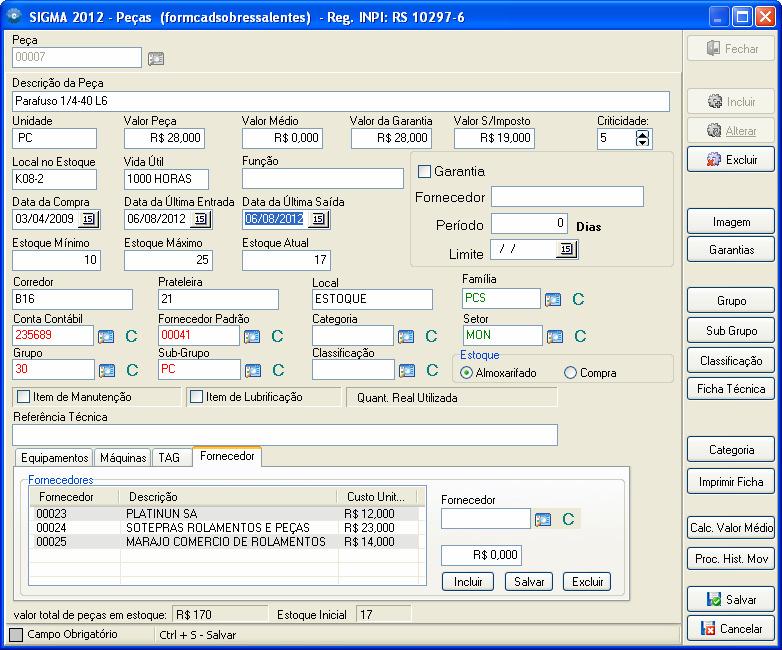Select the Compra radio option

[x=570, y=373]
